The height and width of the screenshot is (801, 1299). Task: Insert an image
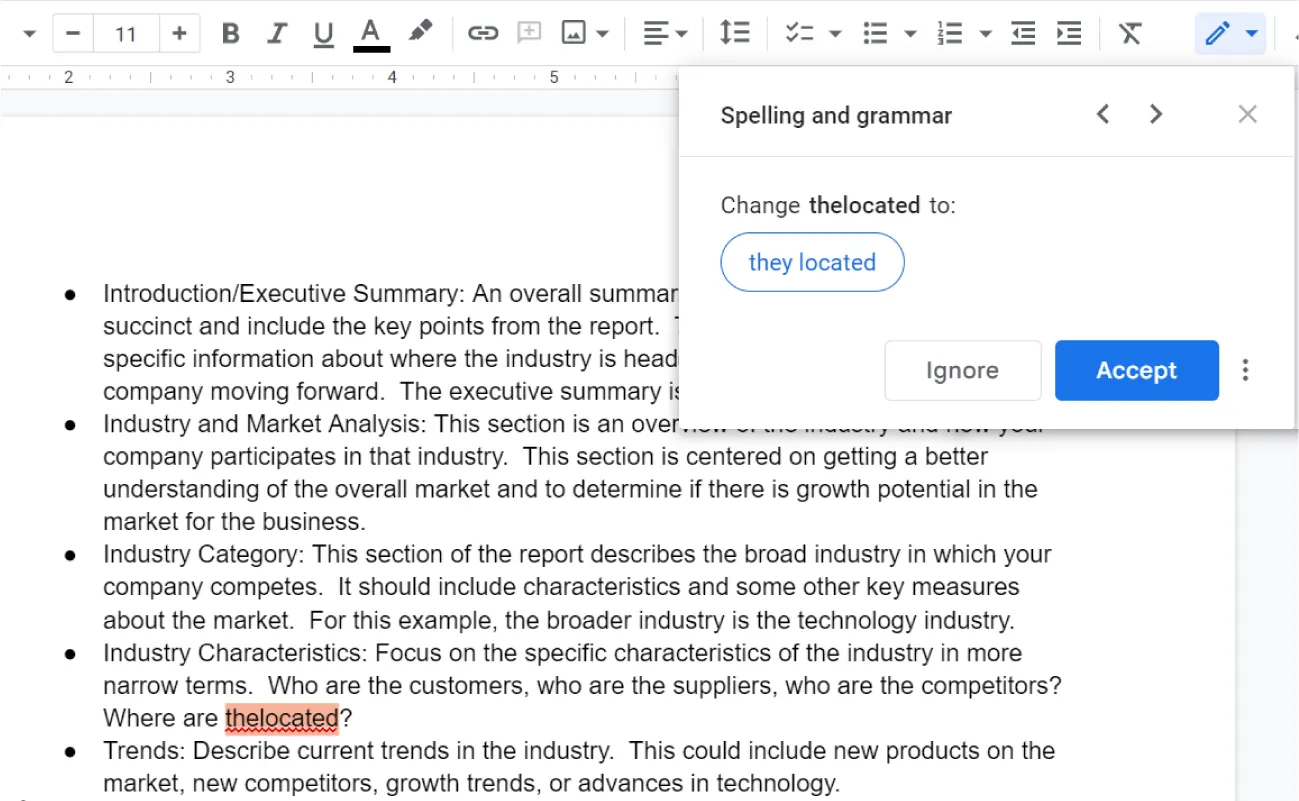573,33
